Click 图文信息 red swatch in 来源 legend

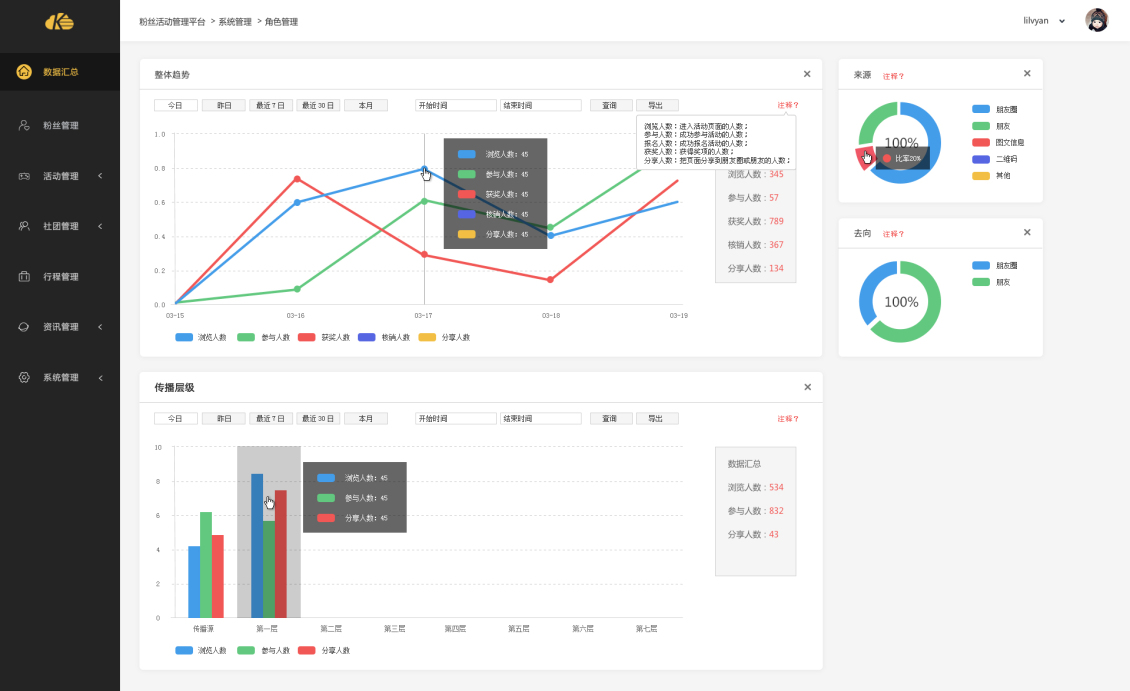981,143
